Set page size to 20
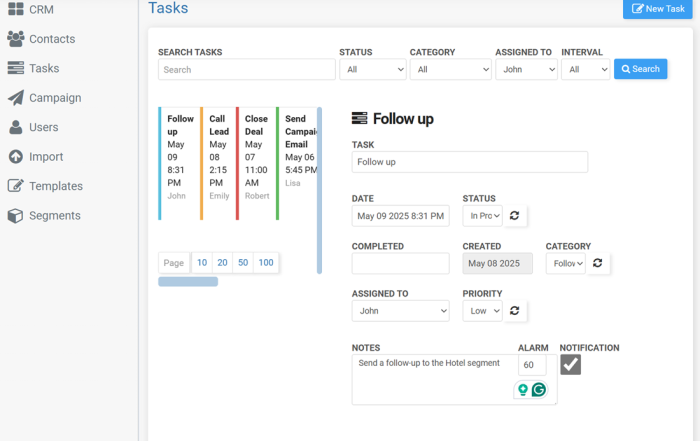Screen dimensions: 700x441 pyautogui.click(x=222, y=262)
